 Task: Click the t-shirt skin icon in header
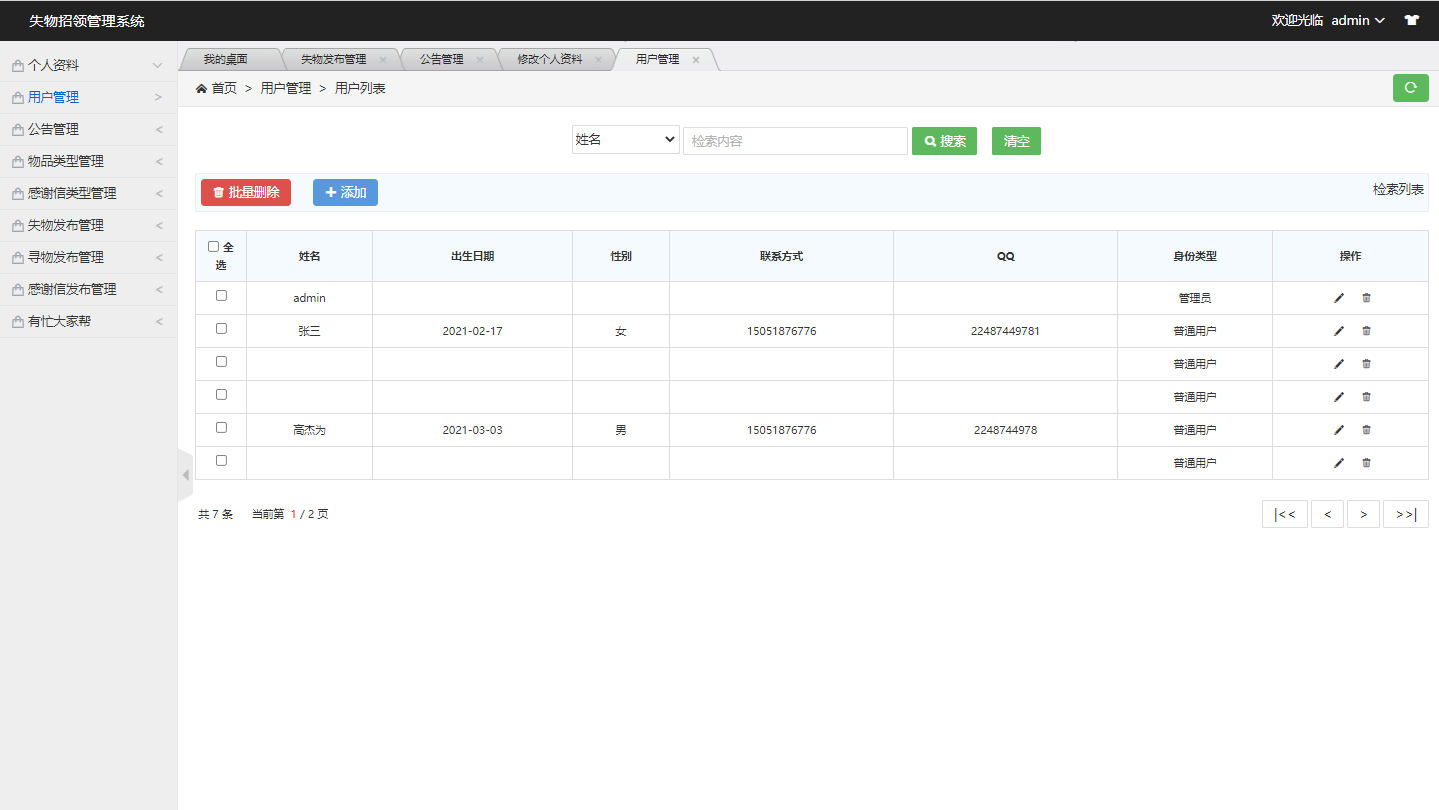1411,20
